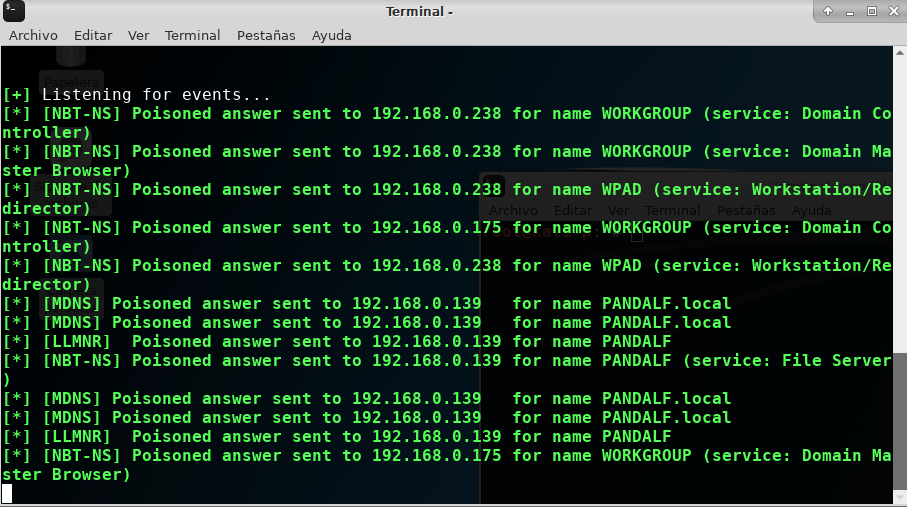Maximize the Terminal window

pyautogui.click(x=872, y=11)
